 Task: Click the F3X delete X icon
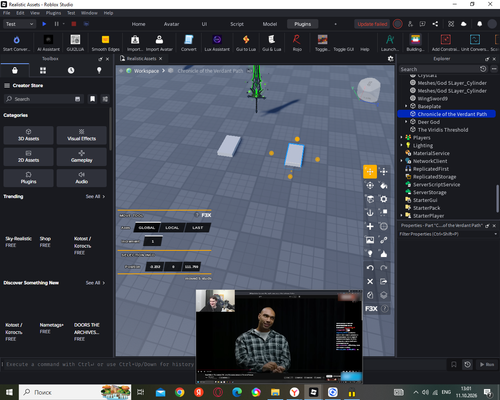coord(370,281)
